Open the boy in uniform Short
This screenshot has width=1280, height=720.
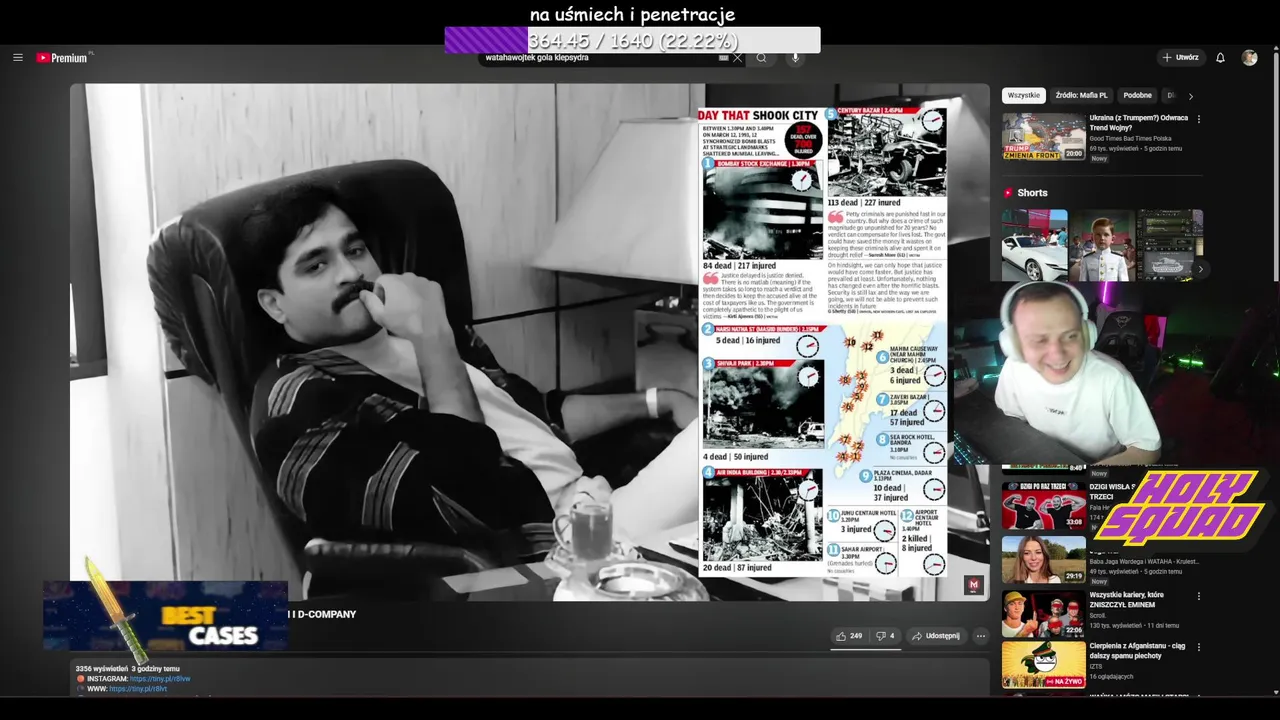[x=1102, y=245]
